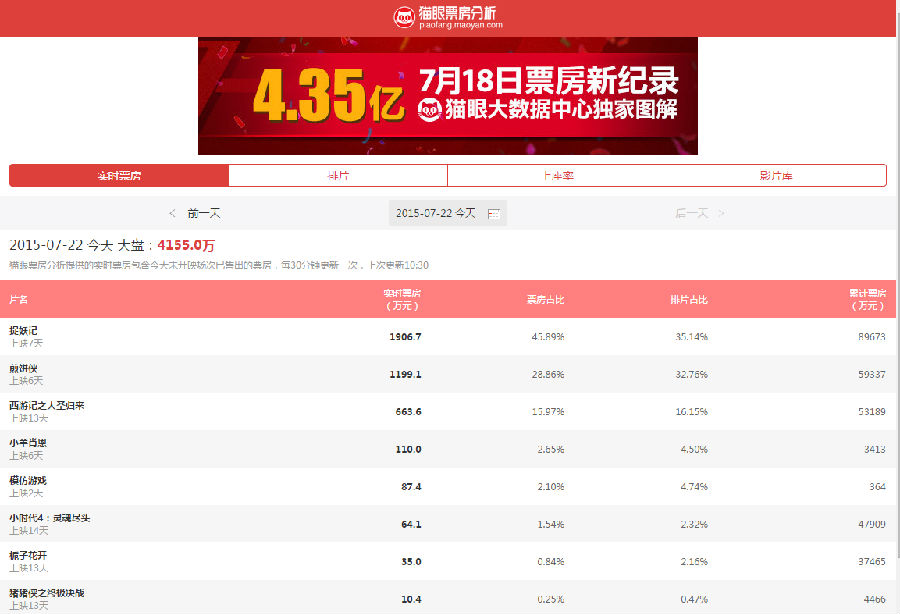
Task: Go to the 影片库 tab
Action: pos(776,176)
